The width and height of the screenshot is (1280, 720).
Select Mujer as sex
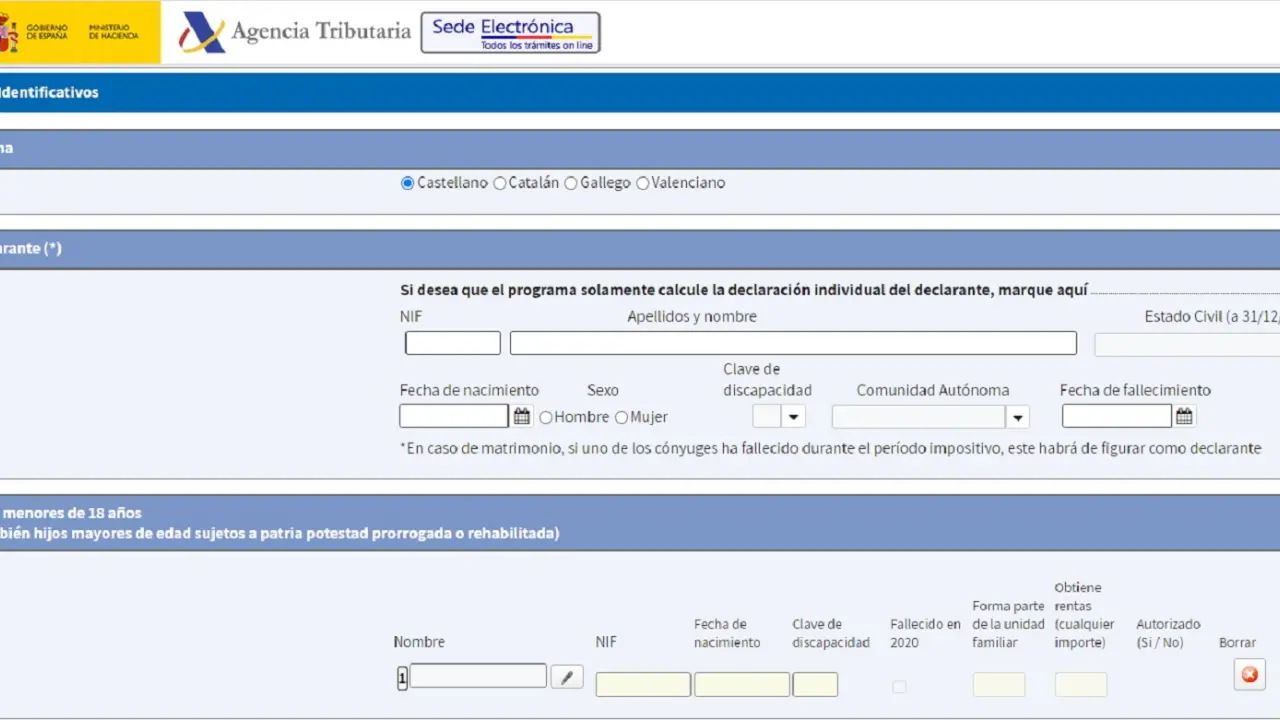pos(622,417)
